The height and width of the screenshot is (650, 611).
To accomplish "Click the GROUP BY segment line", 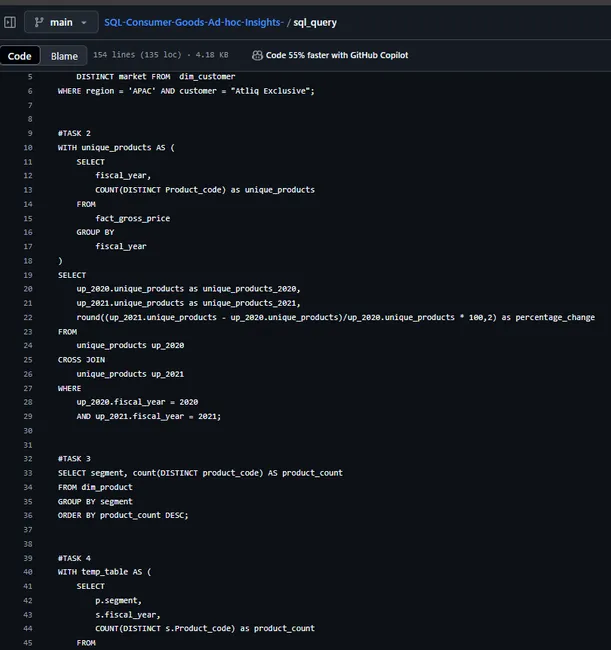I will 95,502.
